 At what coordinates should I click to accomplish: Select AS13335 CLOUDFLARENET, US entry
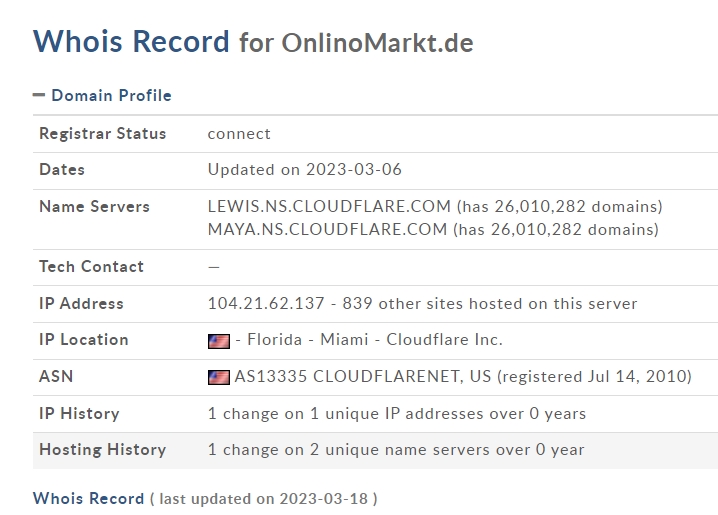pyautogui.click(x=463, y=376)
